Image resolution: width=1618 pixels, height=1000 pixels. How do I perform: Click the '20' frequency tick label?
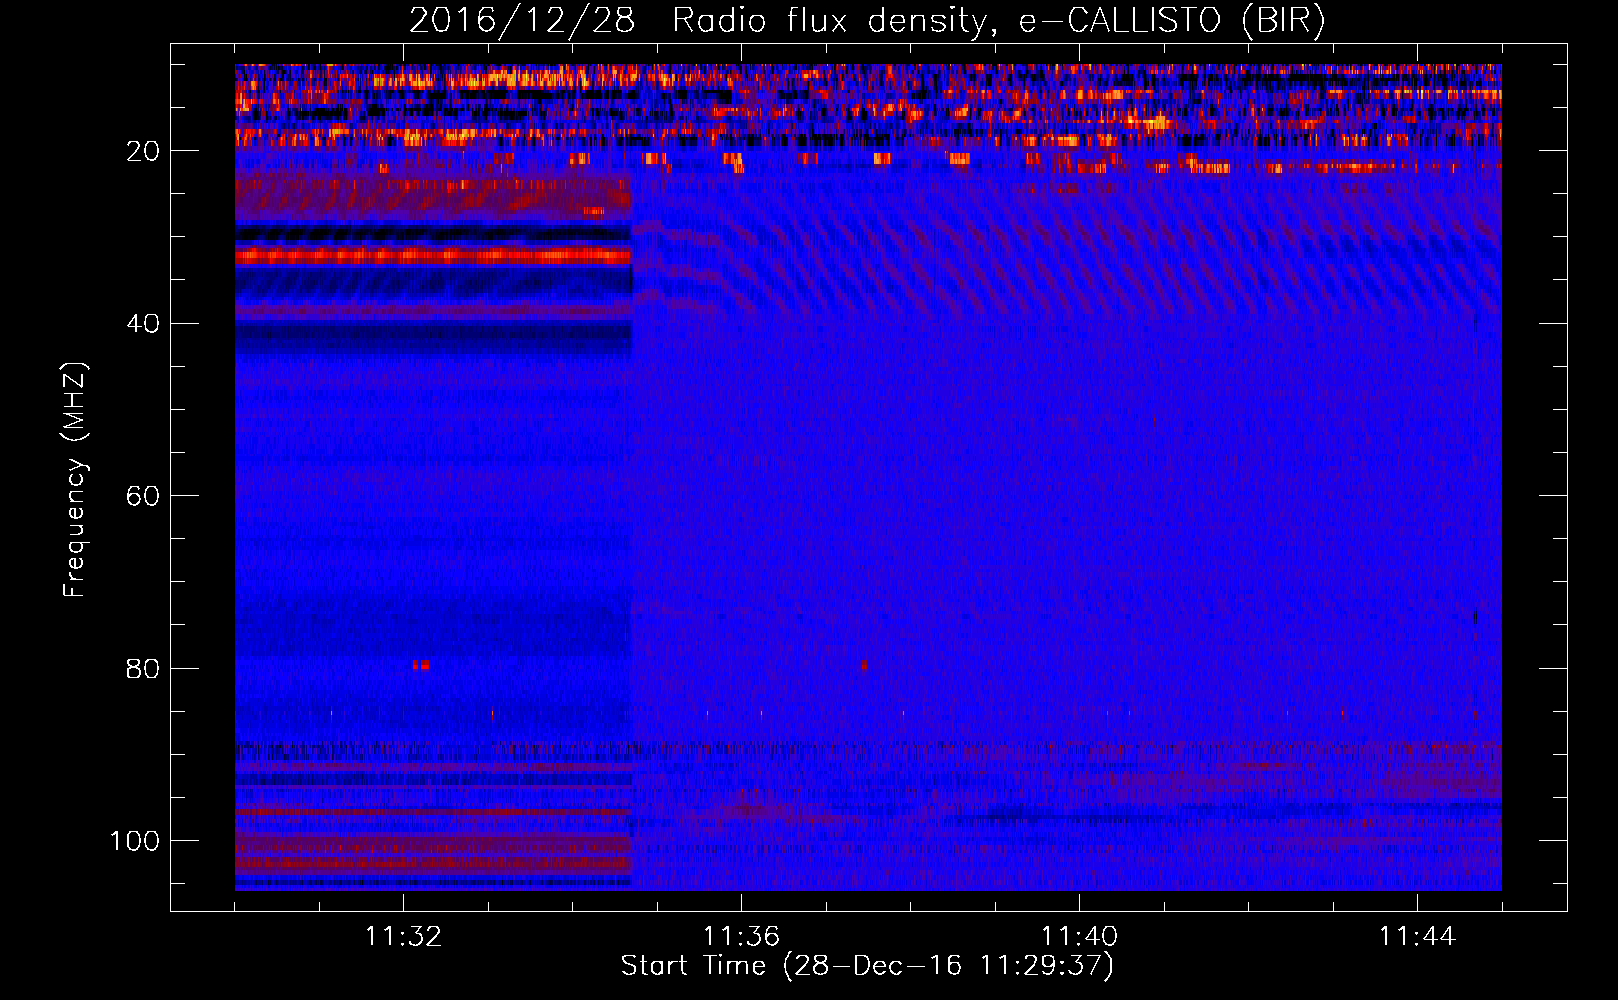click(143, 151)
